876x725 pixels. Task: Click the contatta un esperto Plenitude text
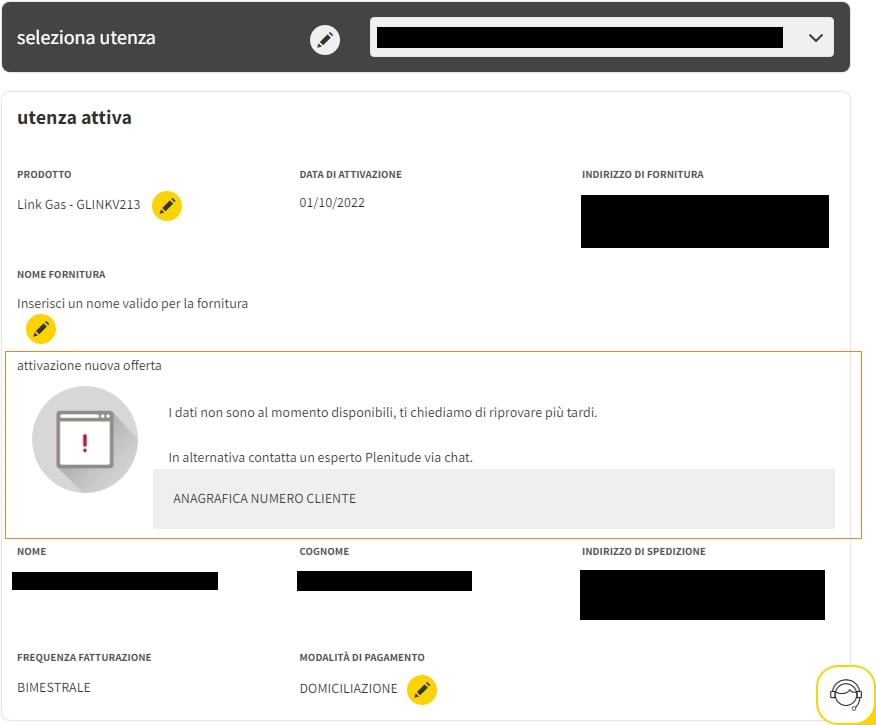click(320, 458)
